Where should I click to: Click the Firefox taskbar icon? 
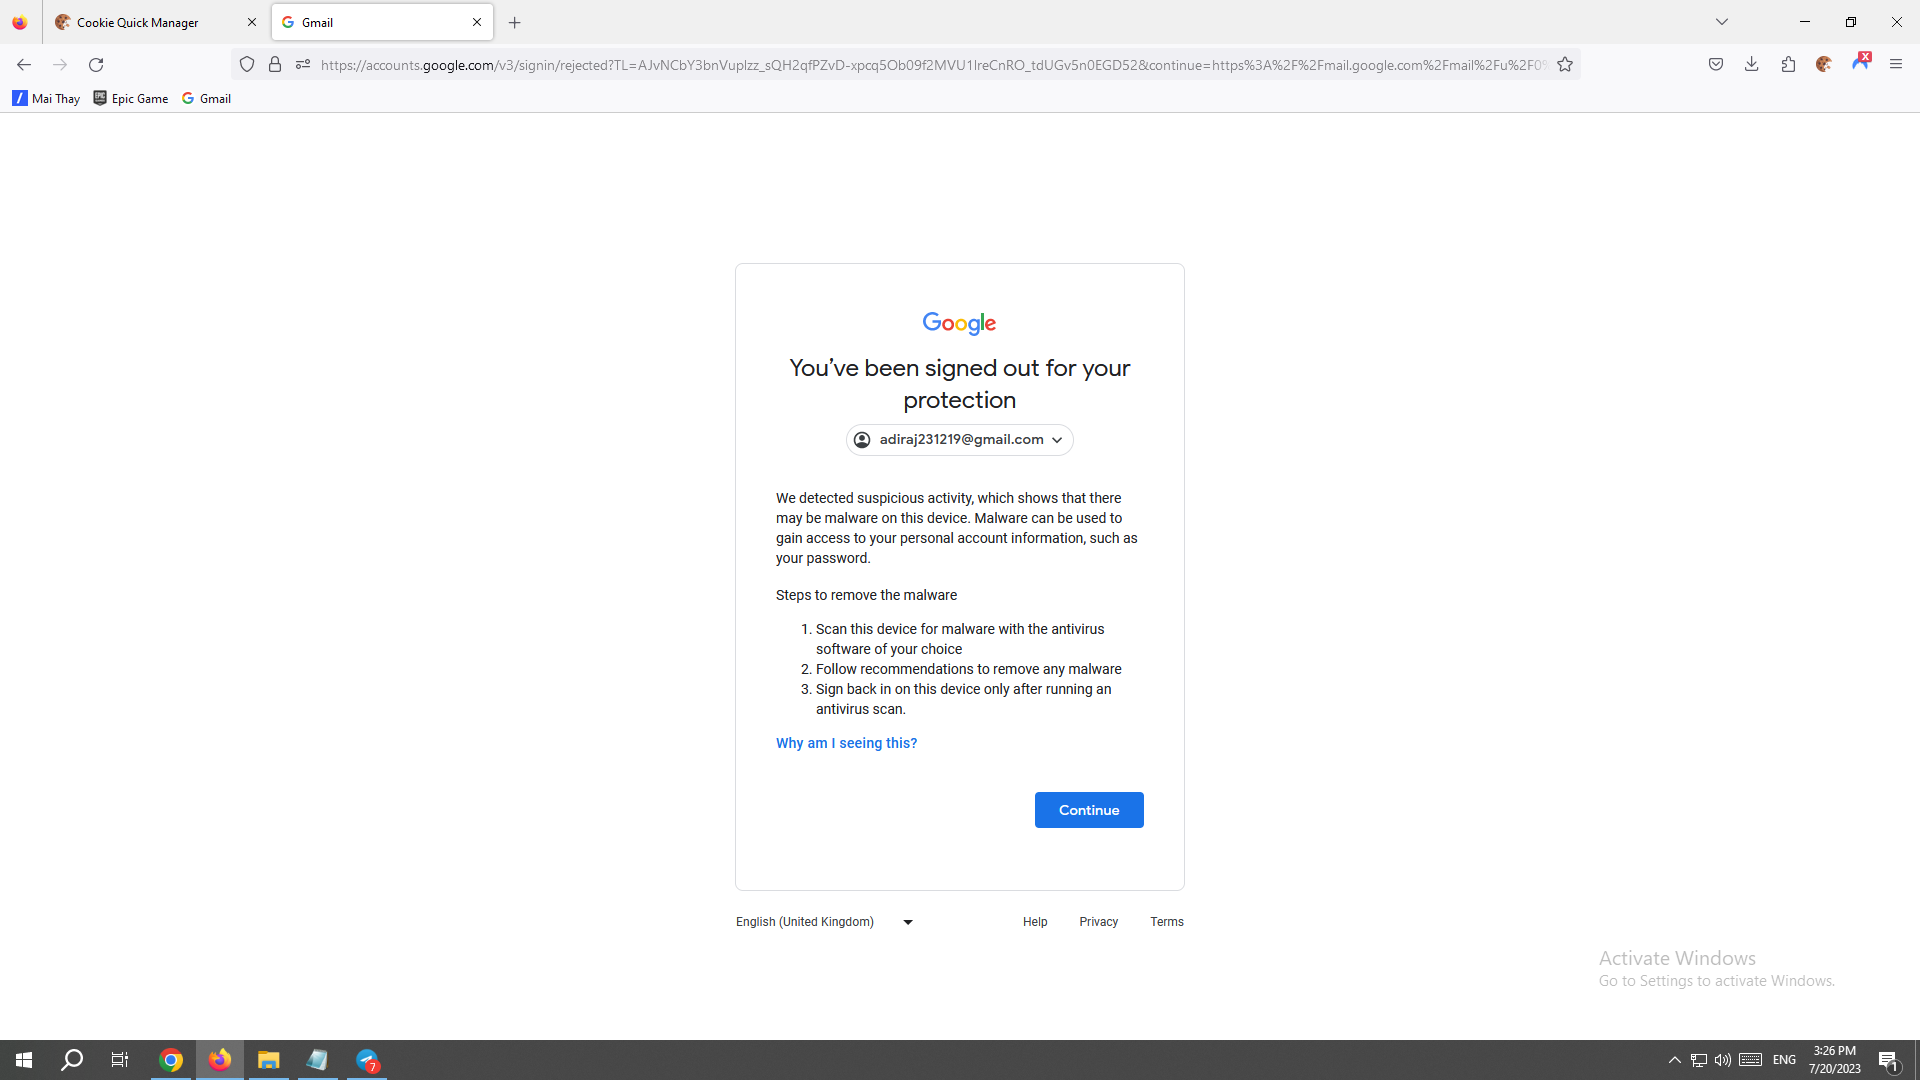coord(220,1060)
